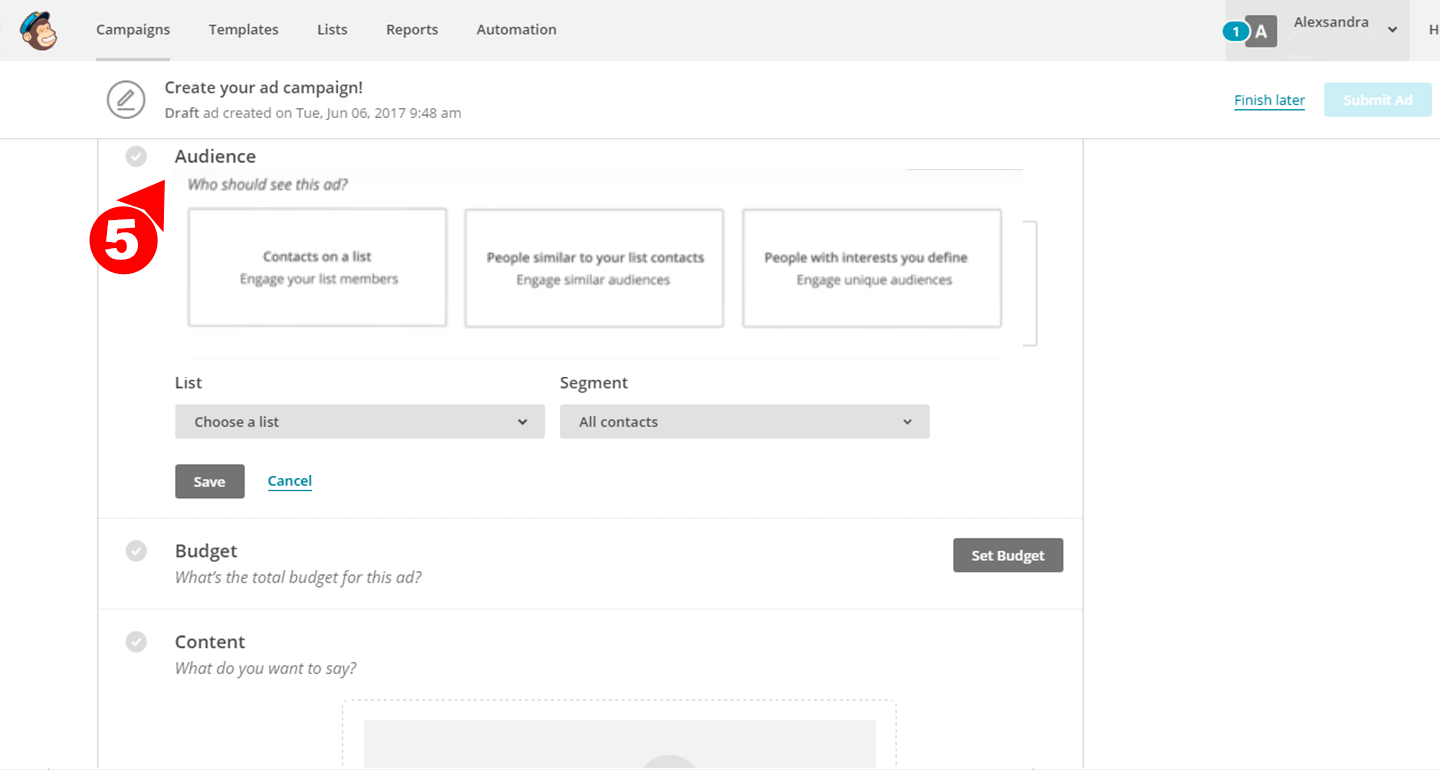Click the Budget section checkmark icon
Screen dimensions: 1440x770
[x=136, y=551]
